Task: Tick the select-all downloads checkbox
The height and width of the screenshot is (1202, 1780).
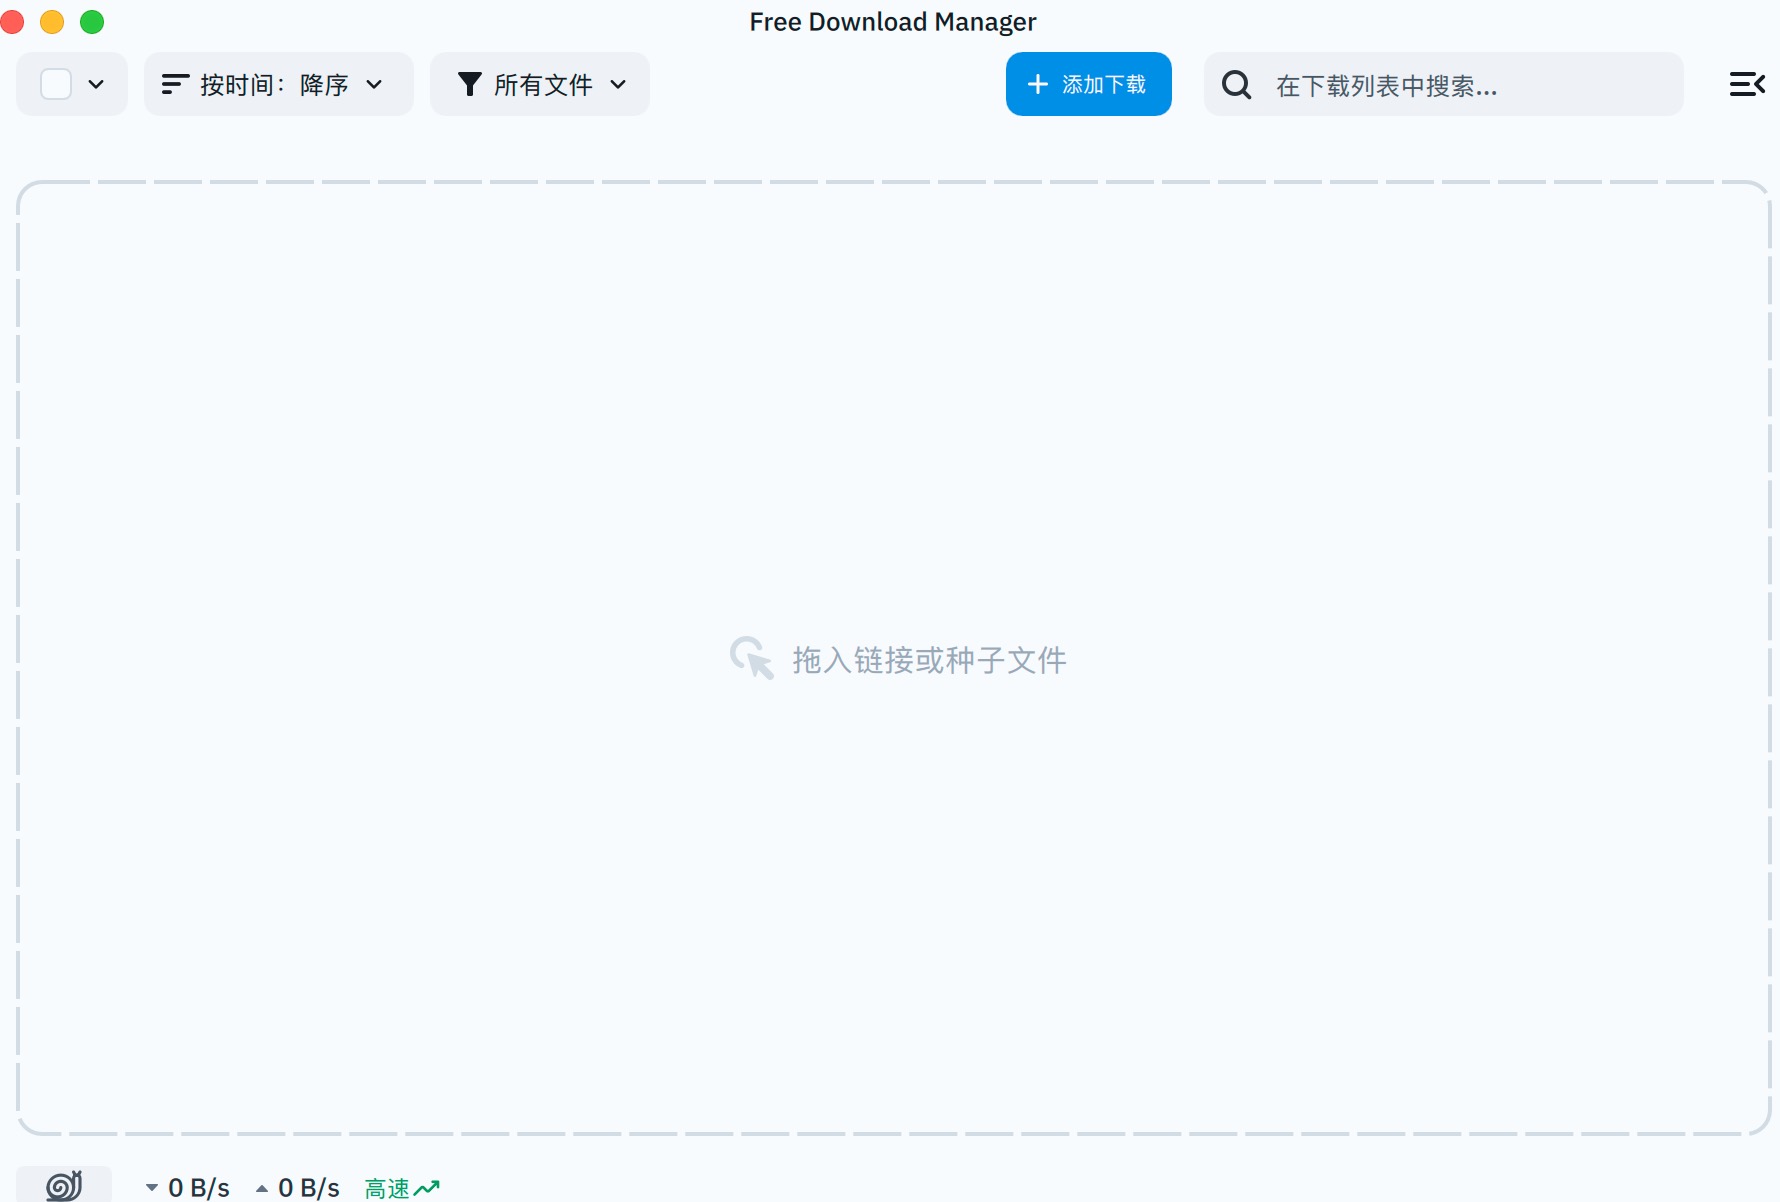Action: pos(56,84)
